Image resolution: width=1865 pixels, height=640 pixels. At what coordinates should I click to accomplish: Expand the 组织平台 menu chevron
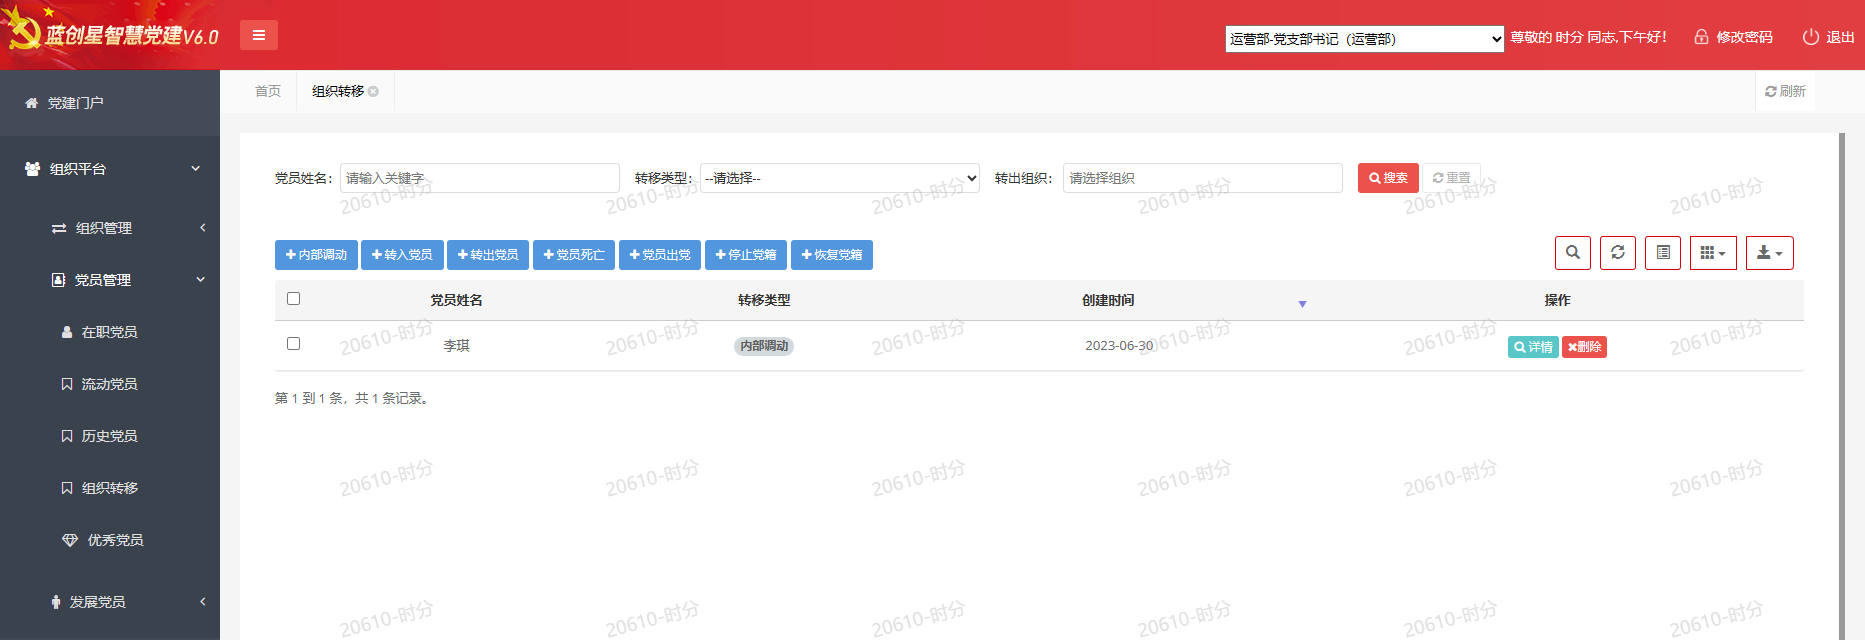point(196,168)
